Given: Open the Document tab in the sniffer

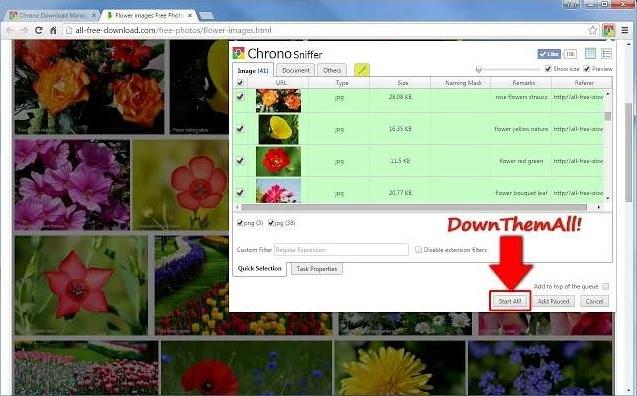Looking at the screenshot, I should click(x=296, y=70).
